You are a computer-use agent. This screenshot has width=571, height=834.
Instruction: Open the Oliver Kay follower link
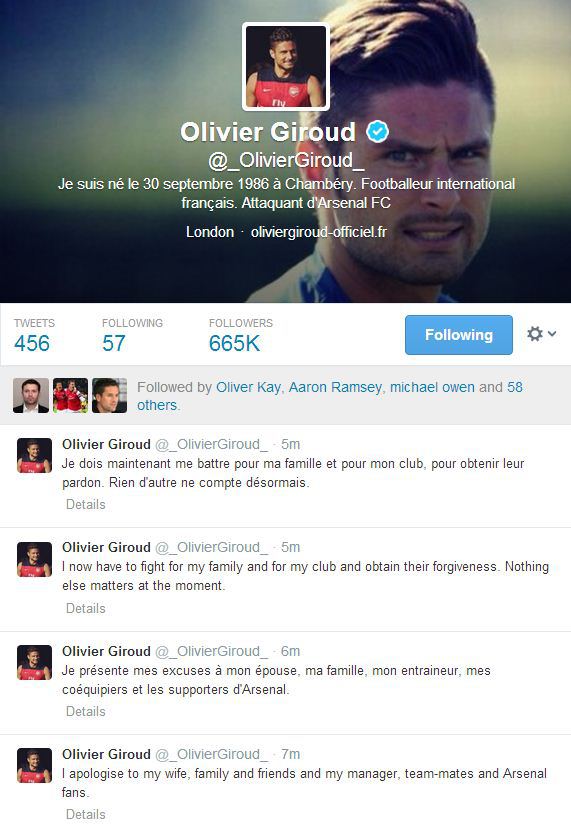[248, 387]
